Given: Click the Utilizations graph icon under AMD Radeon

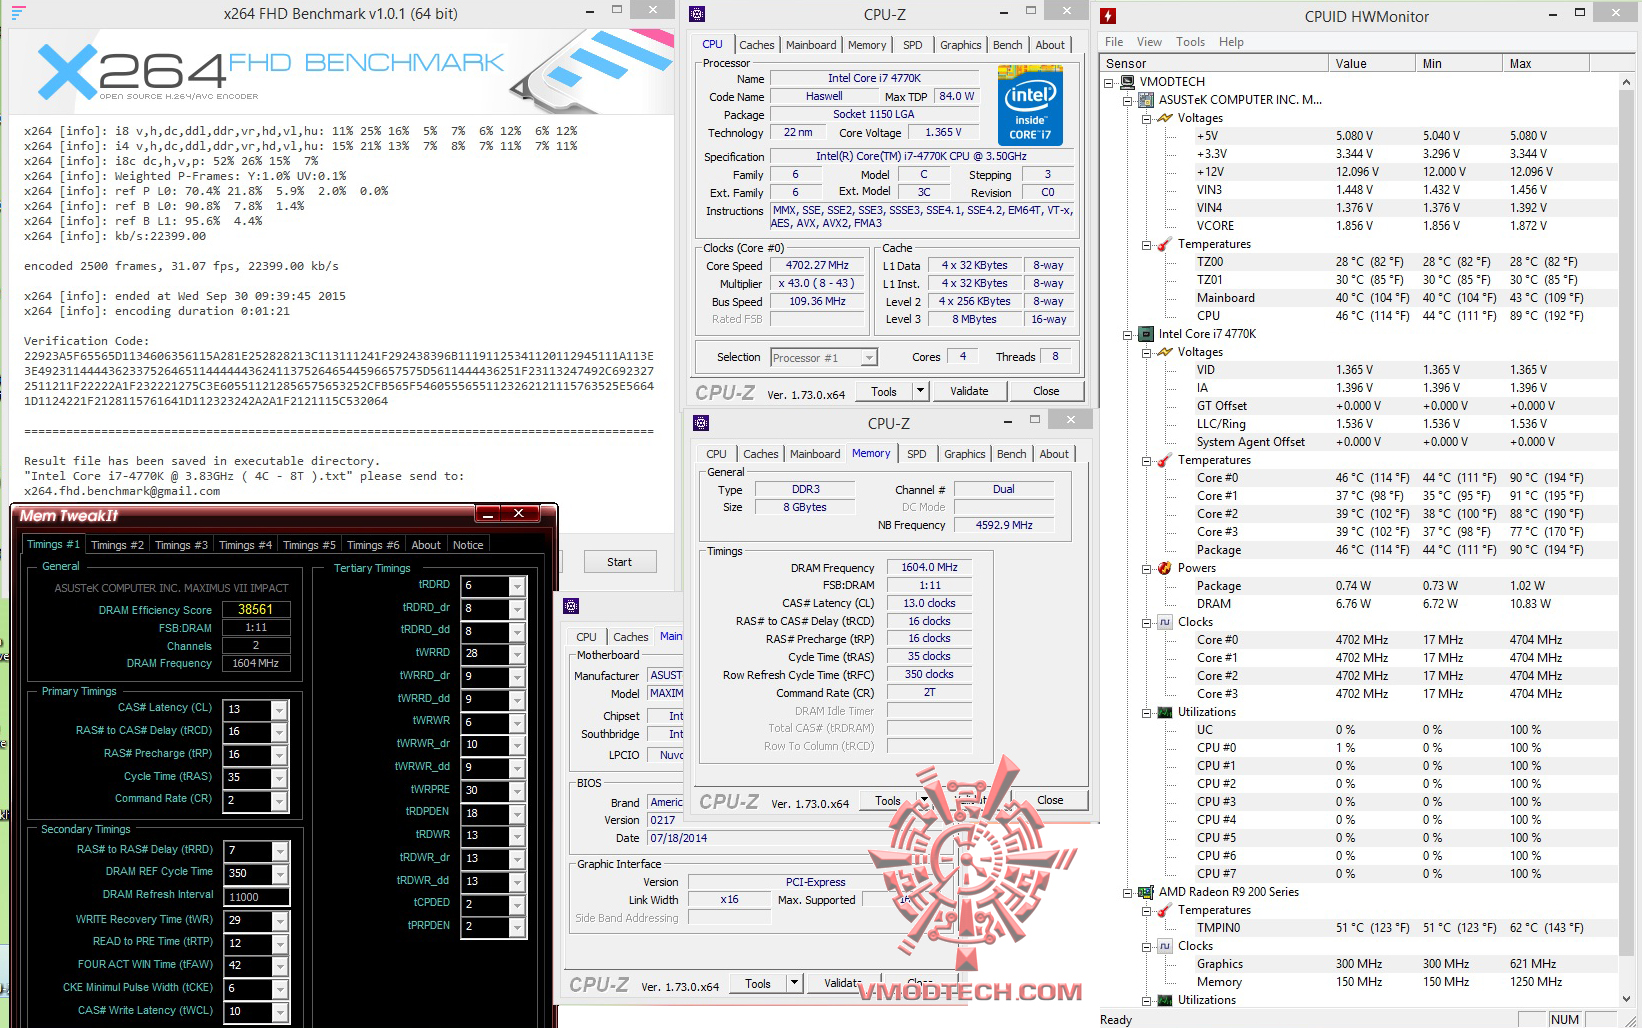Looking at the screenshot, I should point(1164,1000).
